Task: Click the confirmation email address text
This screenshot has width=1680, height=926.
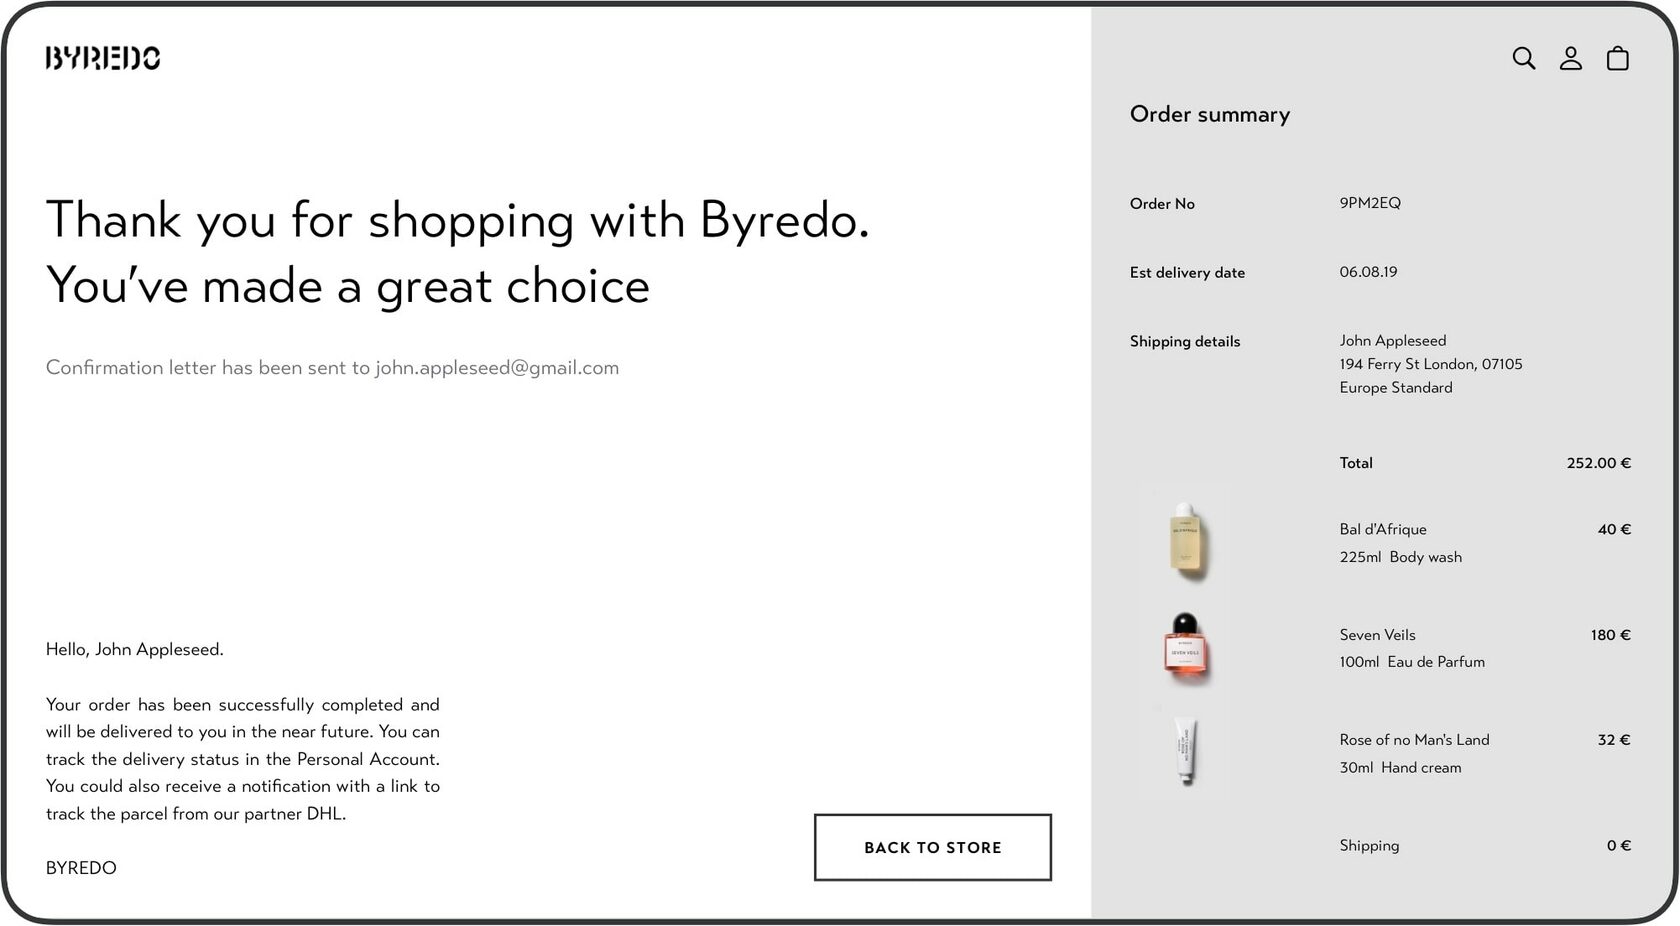Action: (497, 368)
